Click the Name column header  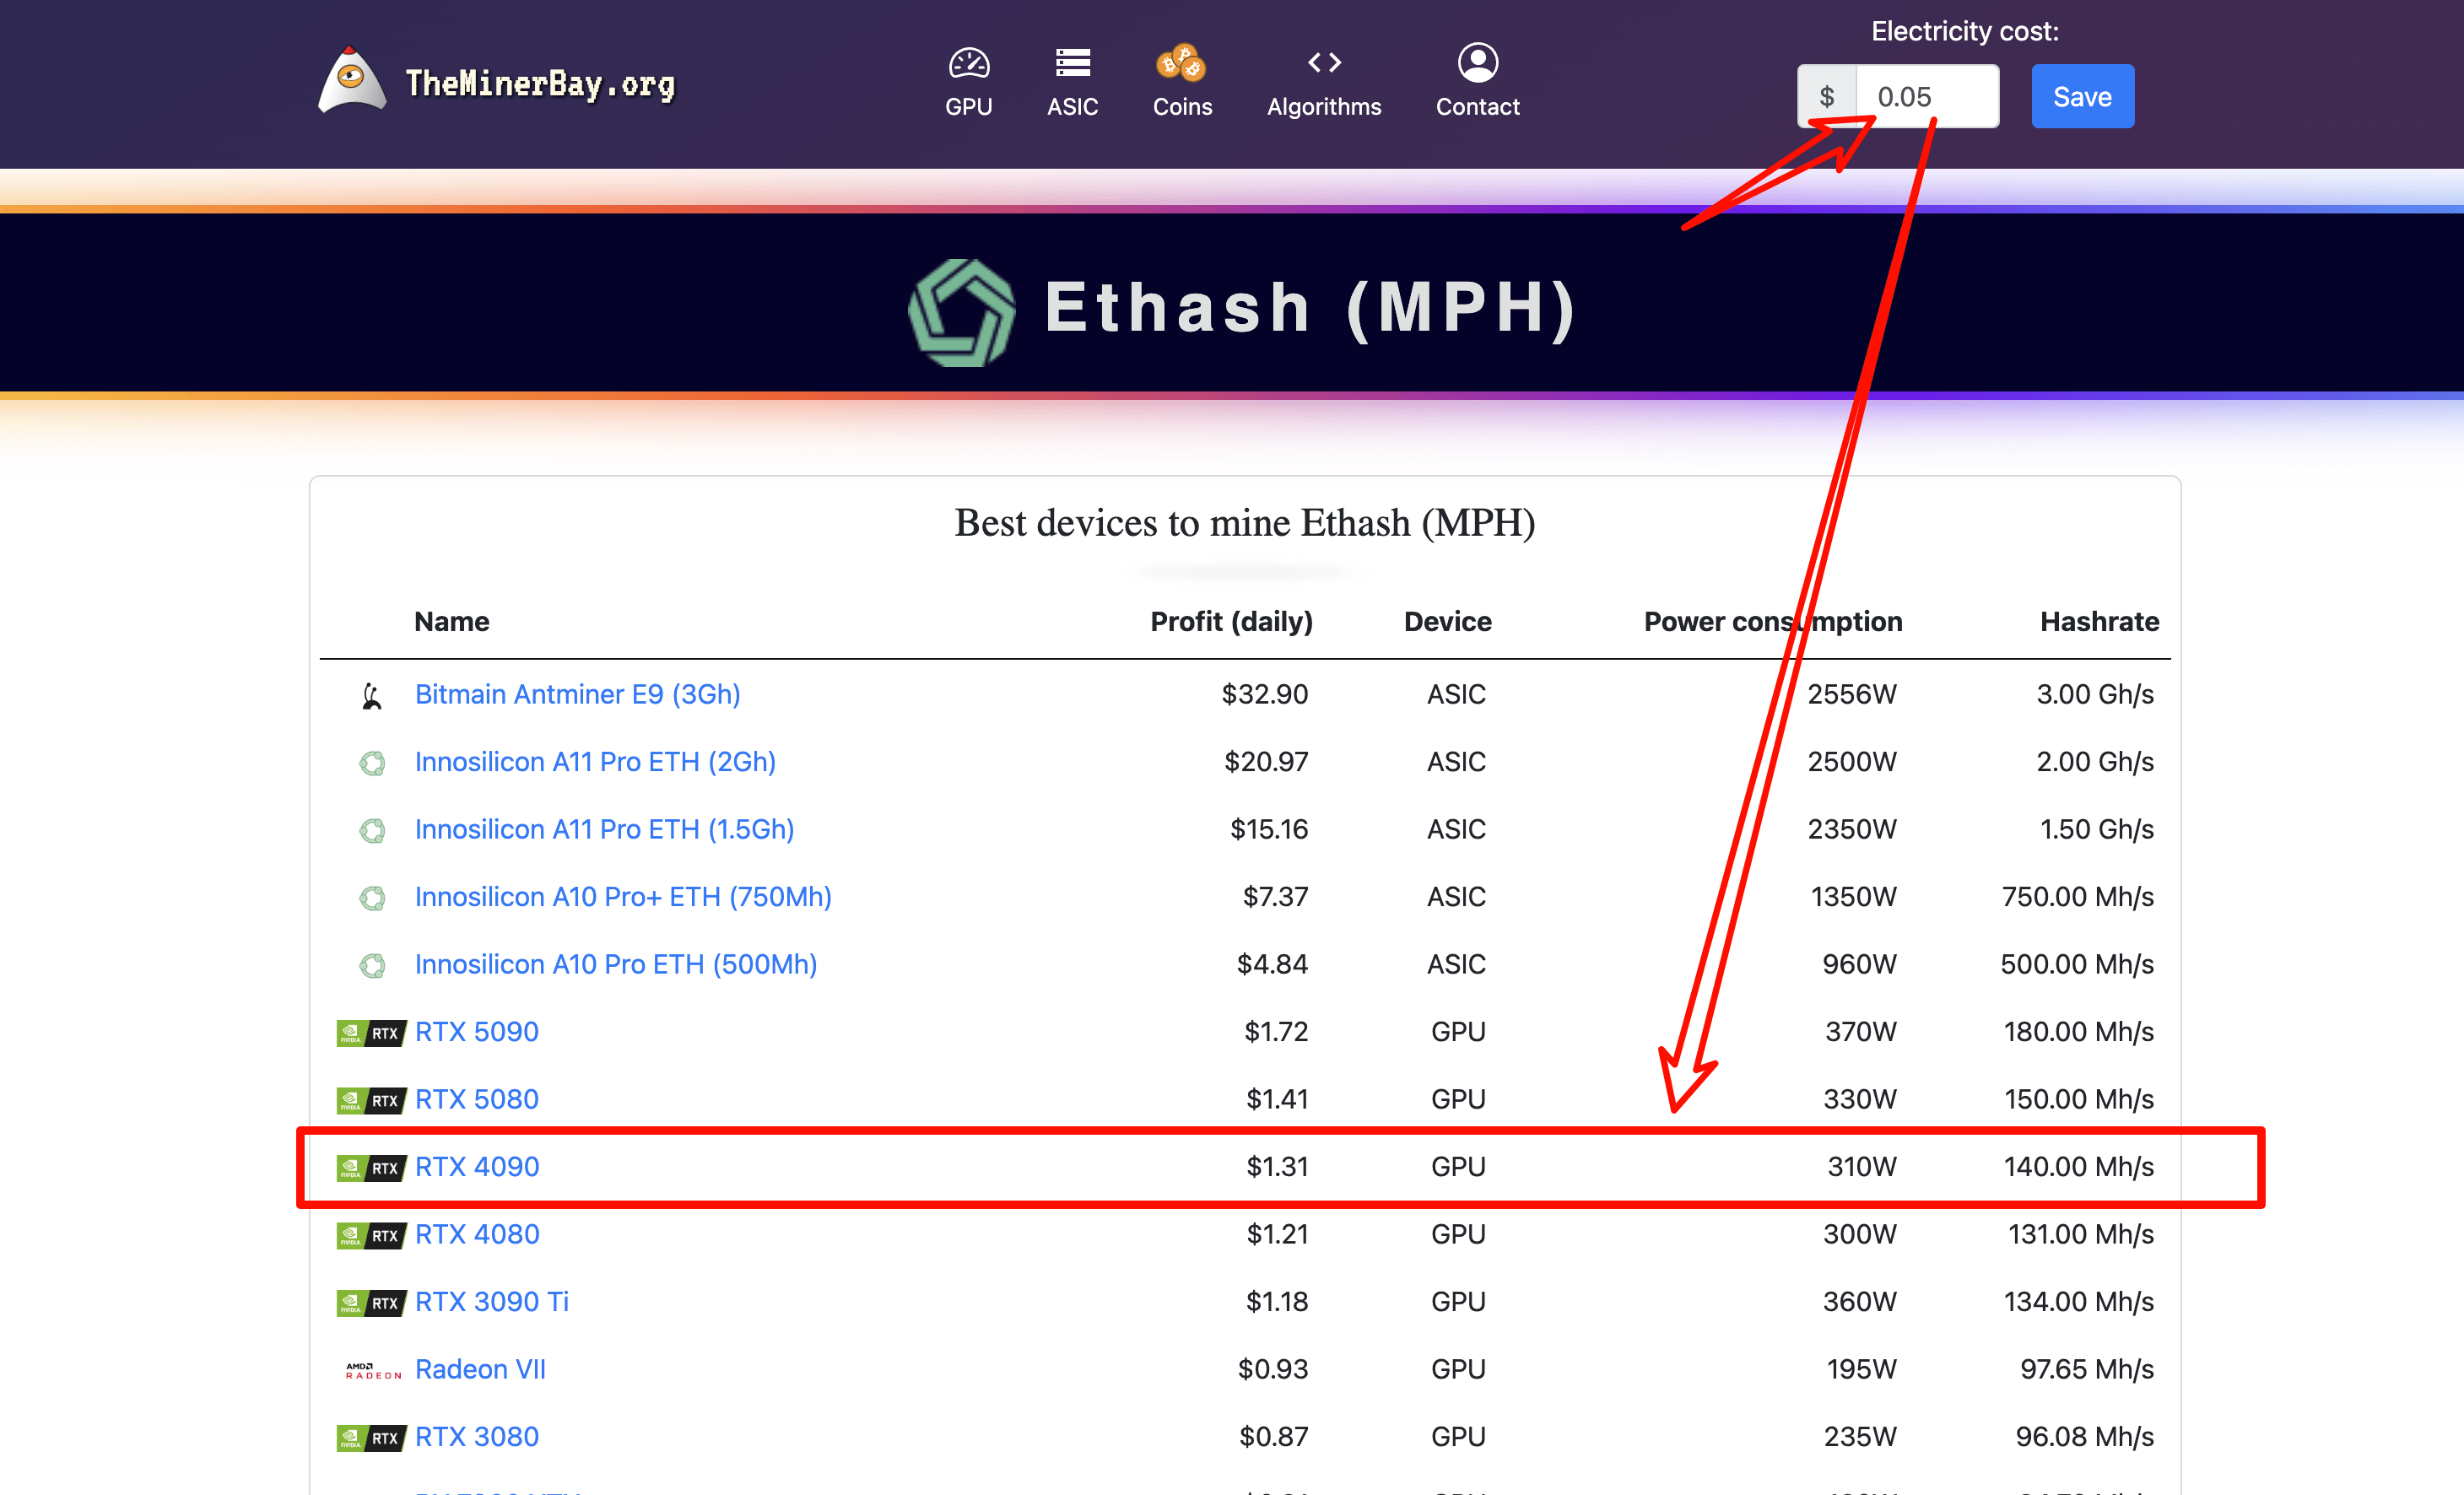[x=451, y=621]
